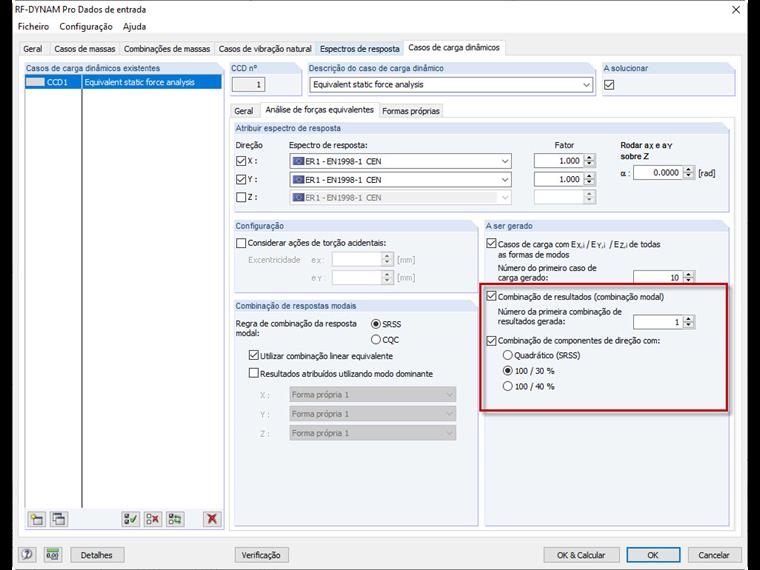Toggle the 'A solucionar' checkbox
The width and height of the screenshot is (760, 570).
click(x=609, y=85)
